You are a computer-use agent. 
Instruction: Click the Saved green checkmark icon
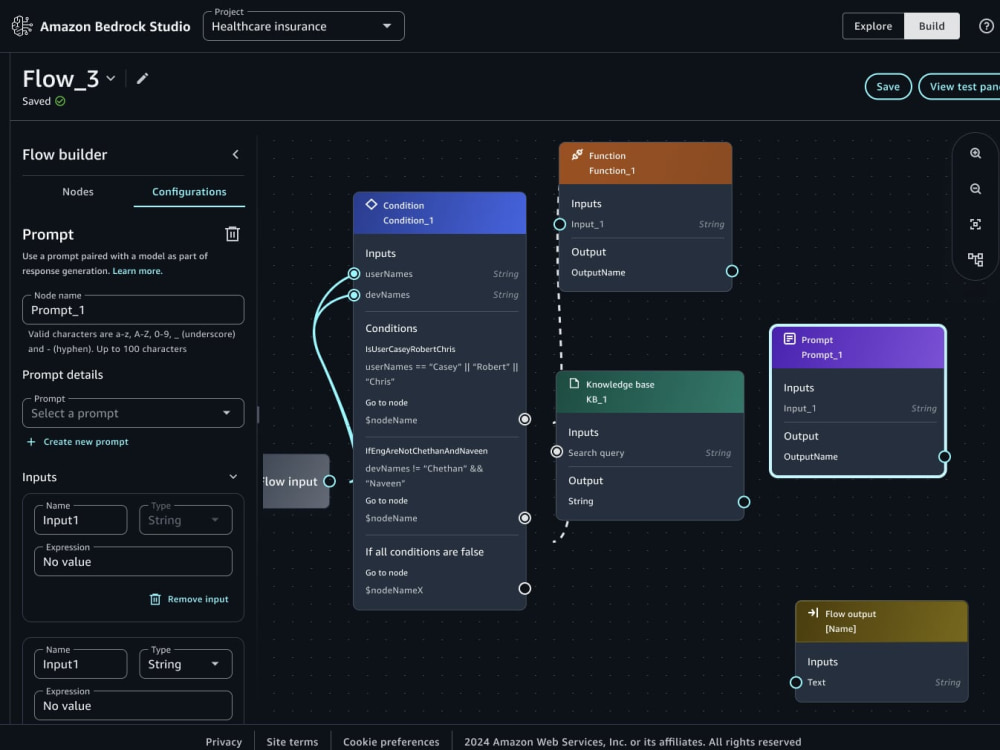point(60,101)
